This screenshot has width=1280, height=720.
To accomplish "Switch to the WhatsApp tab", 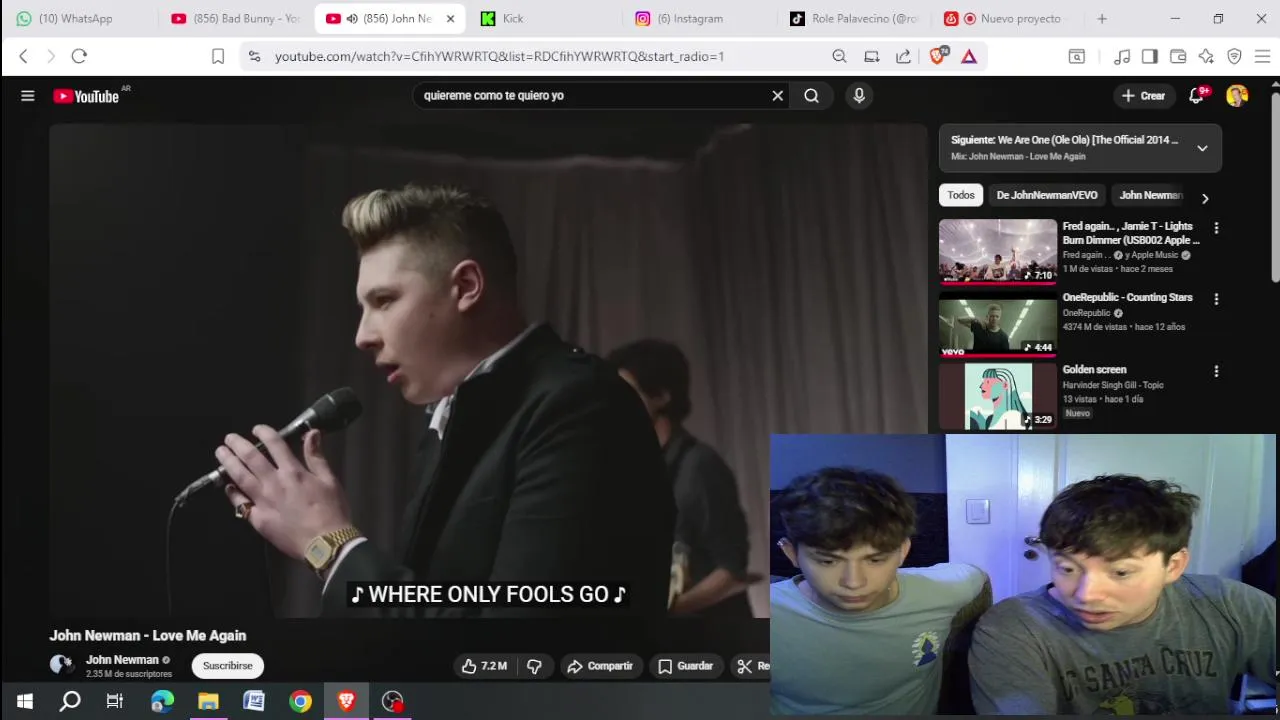I will pyautogui.click(x=78, y=18).
